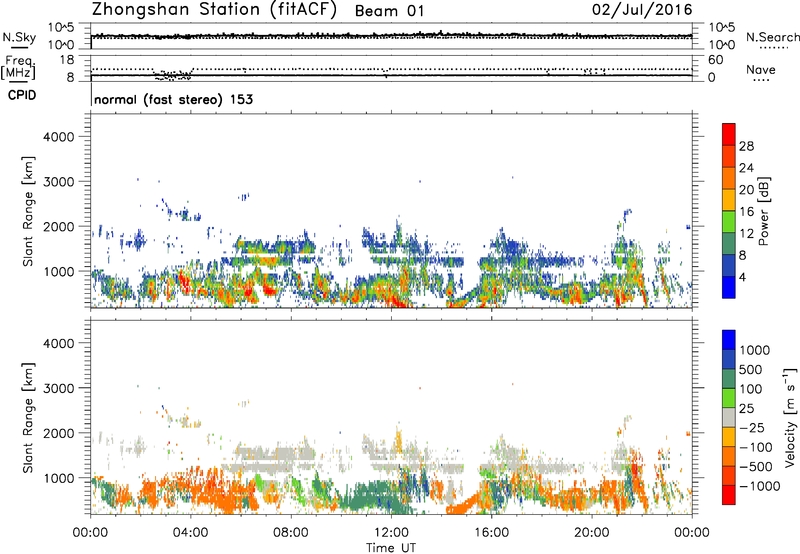Select the 'N.Sky' legend label
Viewport: 800px width, 554px height.
tap(19, 37)
